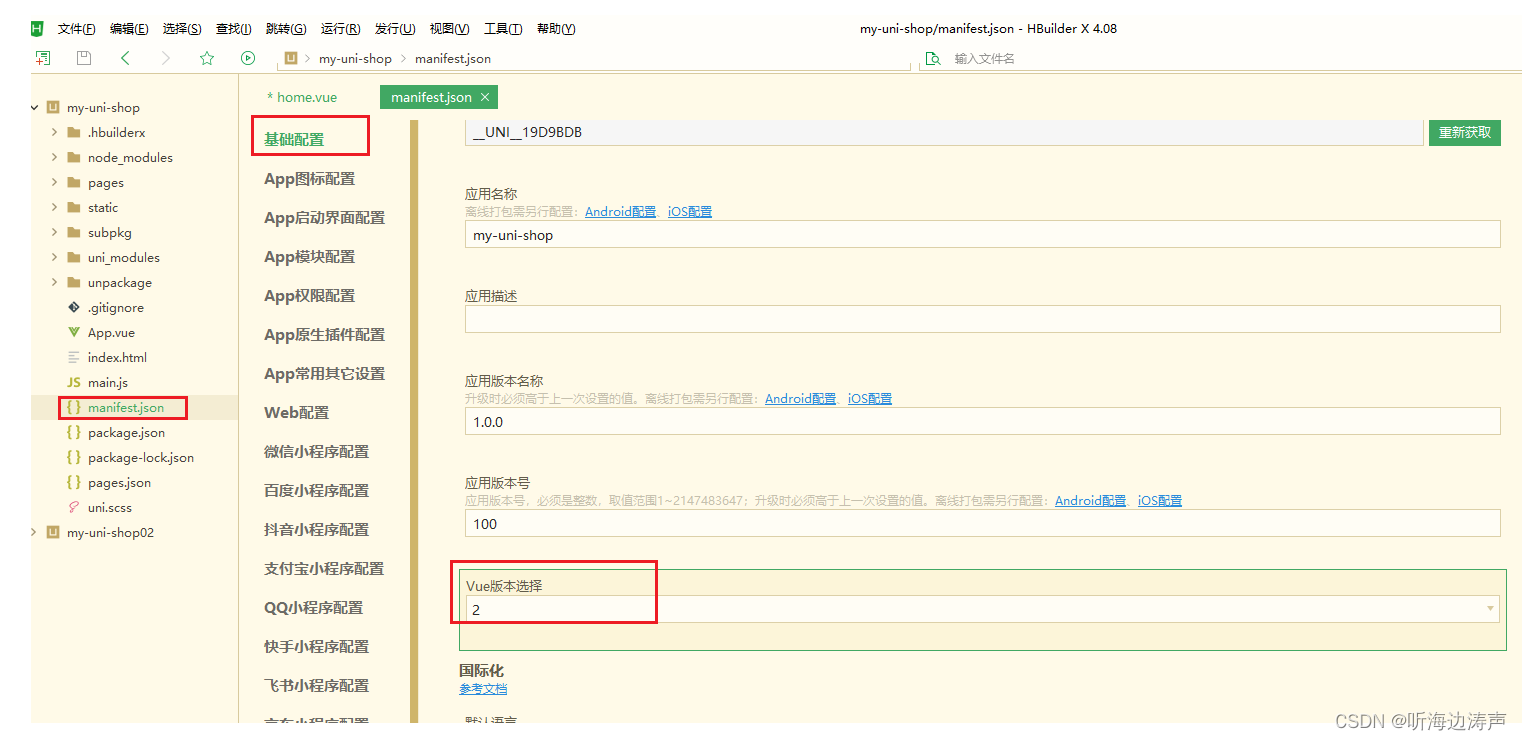Image resolution: width=1522 pixels, height=740 pixels.
Task: Click the green run play icon
Action: [x=248, y=58]
